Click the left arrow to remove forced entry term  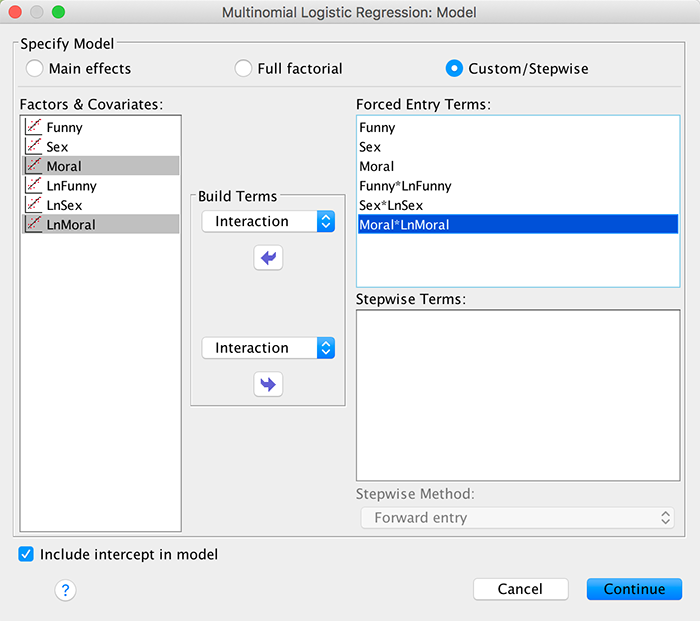tap(268, 258)
